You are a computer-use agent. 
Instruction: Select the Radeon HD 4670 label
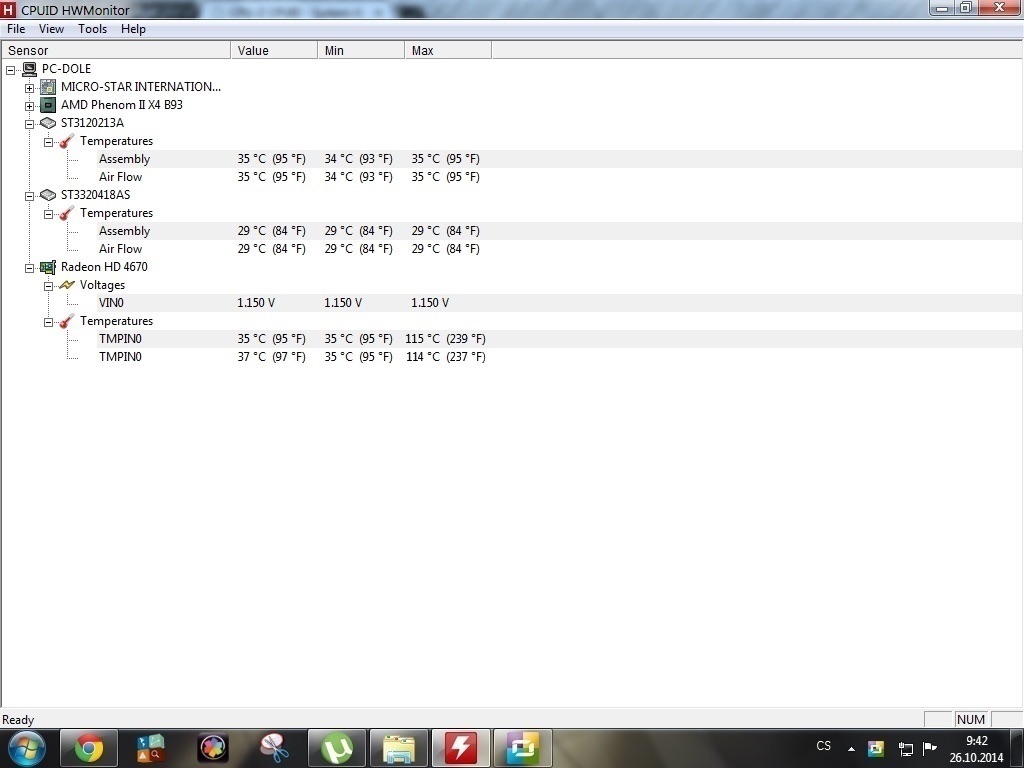point(104,266)
